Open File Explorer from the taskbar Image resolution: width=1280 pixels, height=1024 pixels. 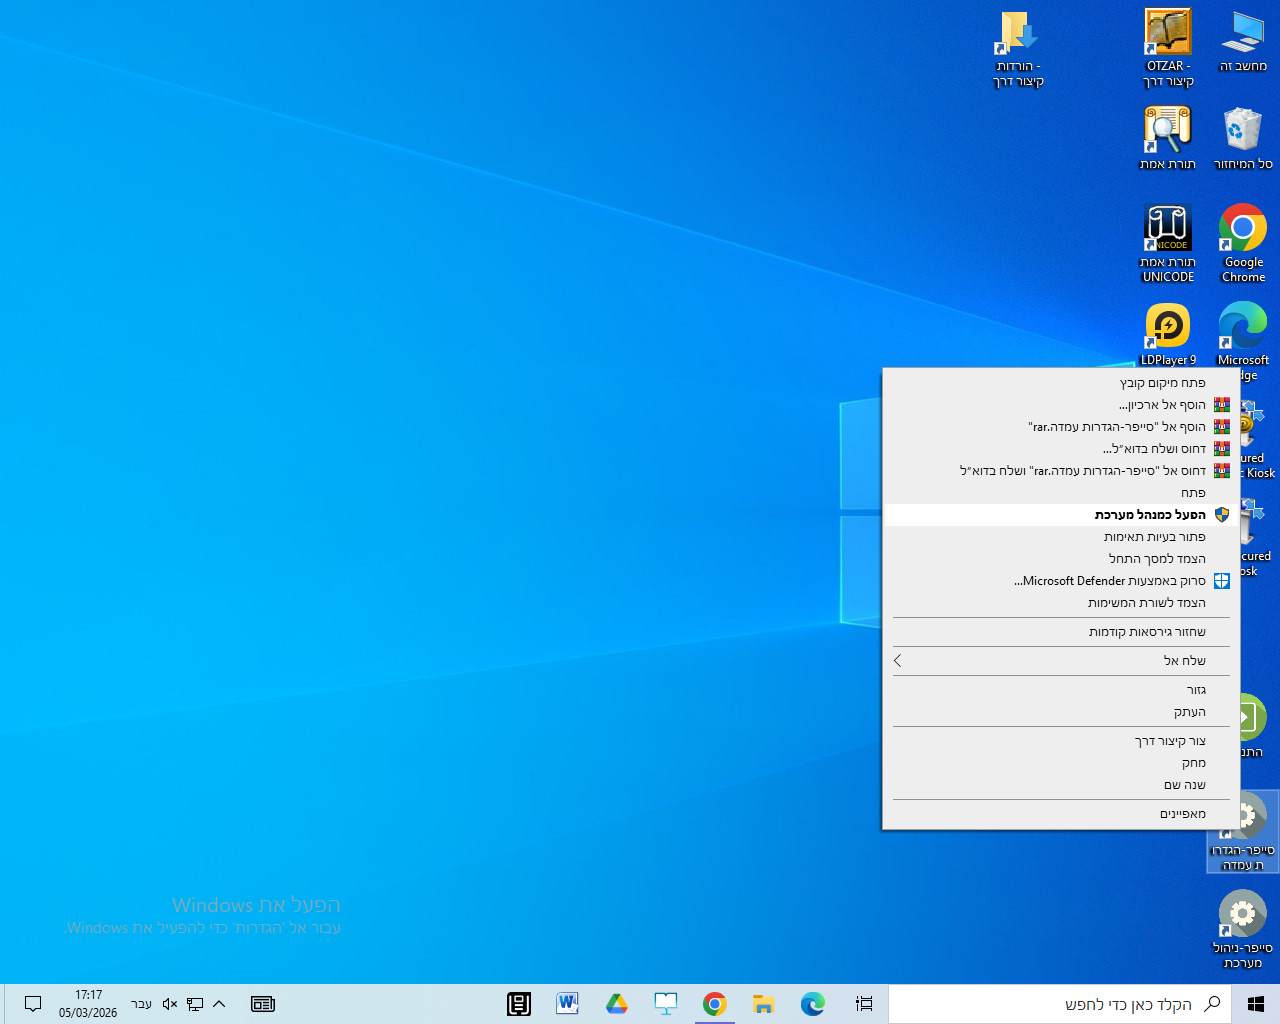[764, 1004]
